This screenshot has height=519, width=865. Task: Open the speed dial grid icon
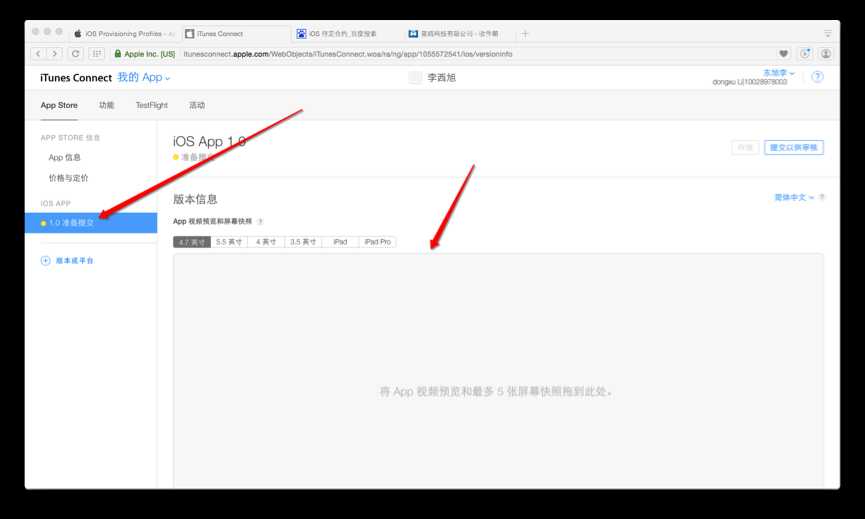point(97,53)
